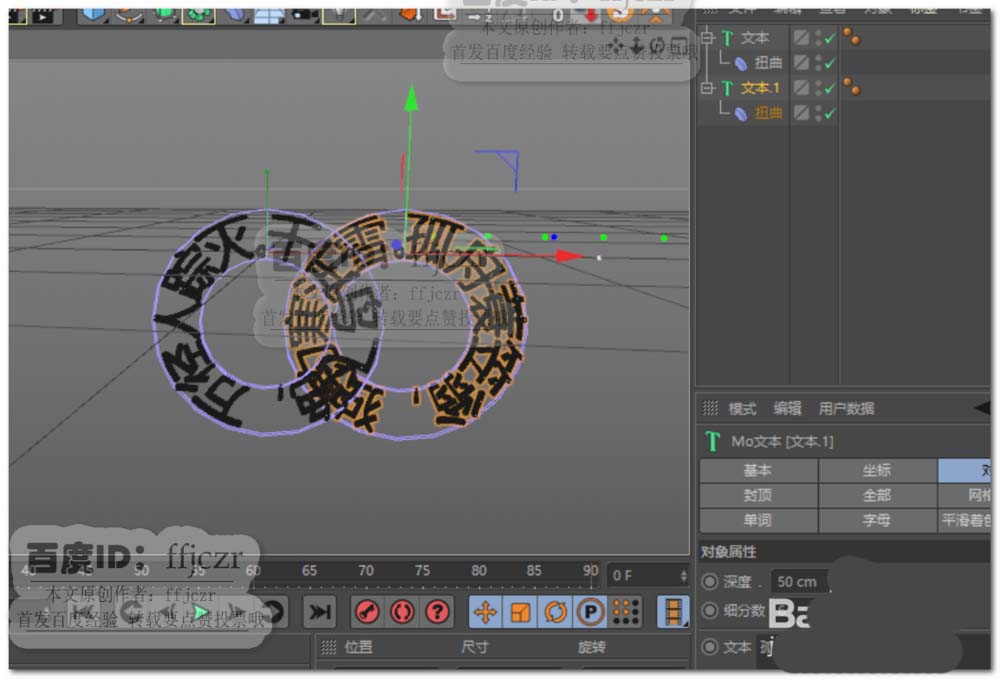Click the record active objects key icon
This screenshot has height=679, width=1000.
click(368, 611)
